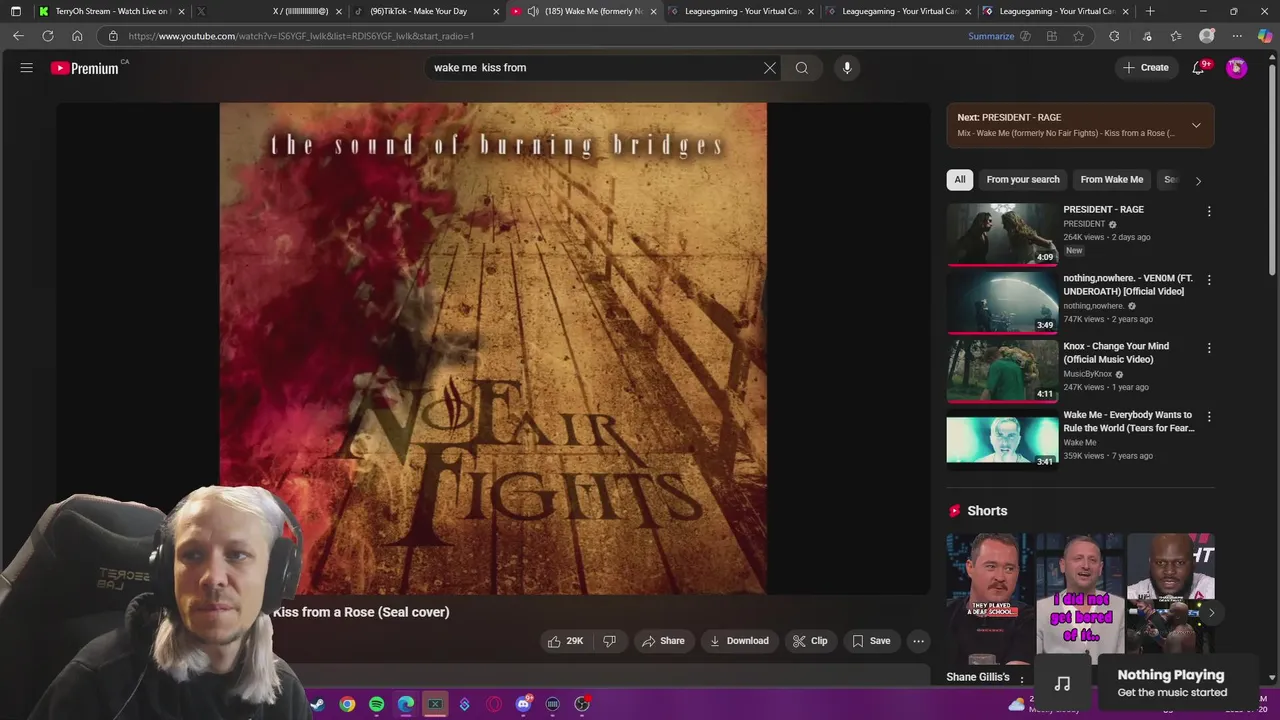
Task: Switch to the first Leaguegaming tab
Action: [742, 11]
